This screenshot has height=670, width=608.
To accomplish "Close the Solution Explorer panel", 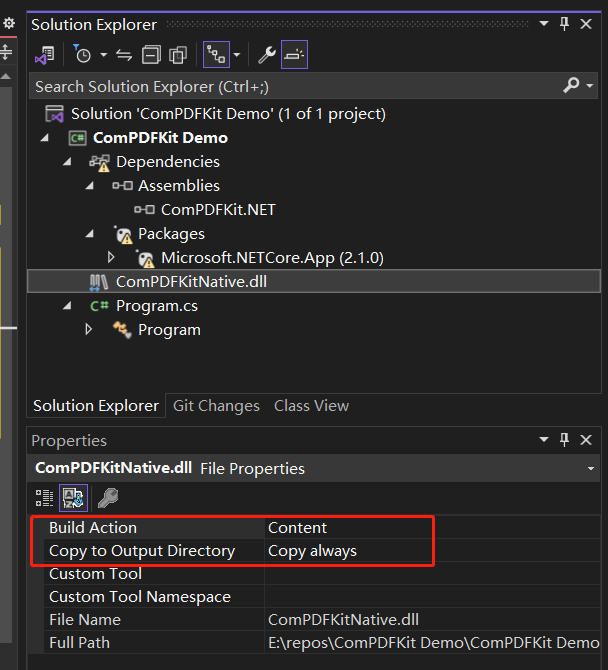I will click(x=586, y=24).
